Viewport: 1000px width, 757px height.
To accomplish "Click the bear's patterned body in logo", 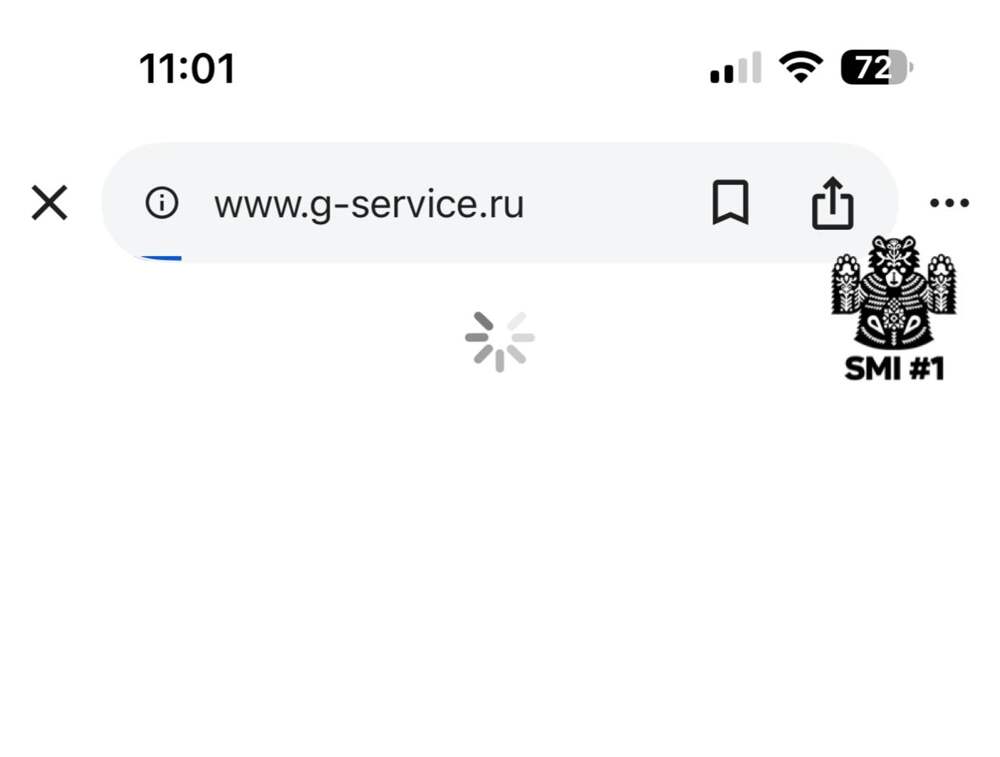I will point(894,316).
